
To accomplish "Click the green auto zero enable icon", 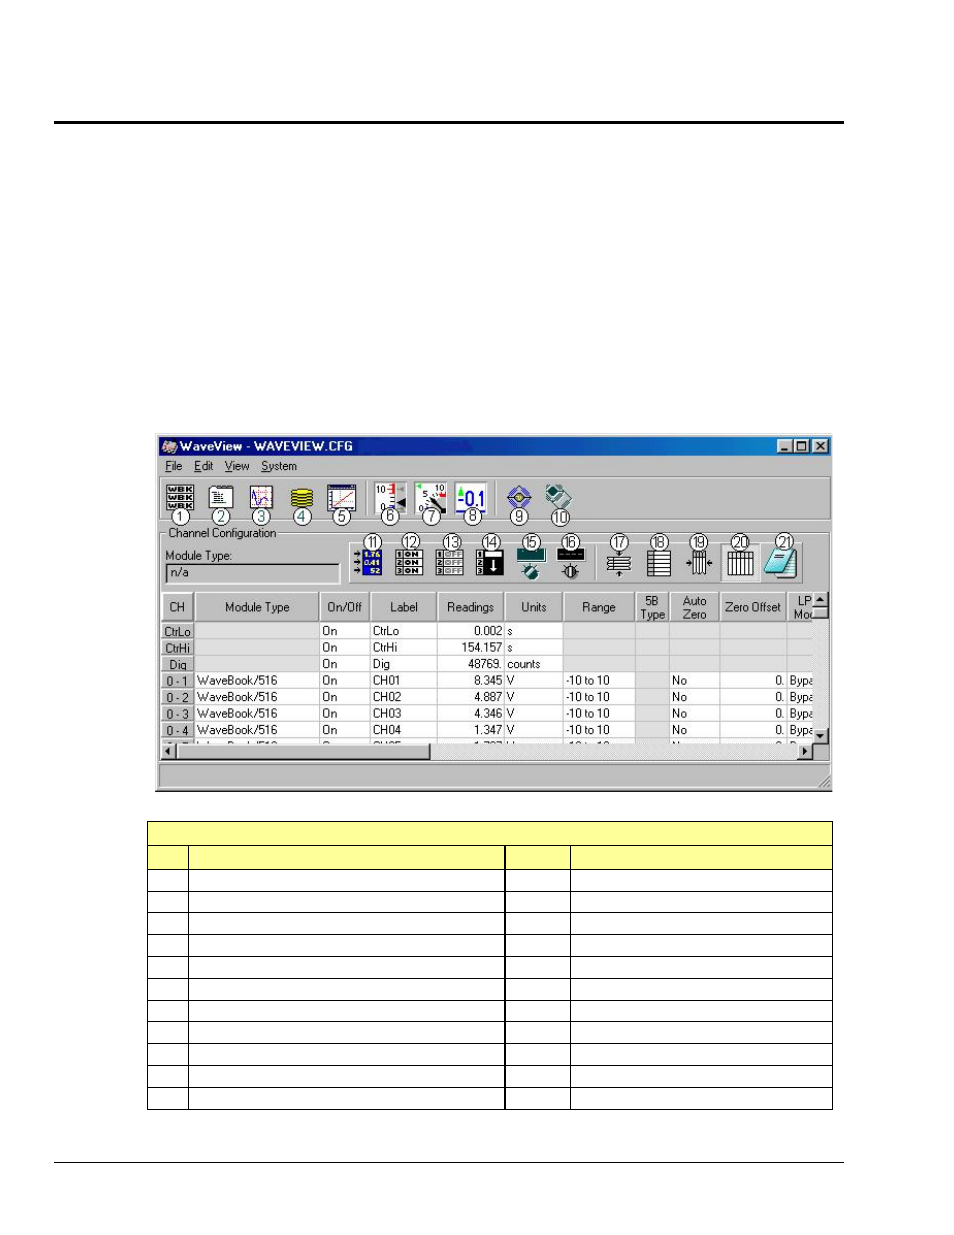I will [x=530, y=563].
